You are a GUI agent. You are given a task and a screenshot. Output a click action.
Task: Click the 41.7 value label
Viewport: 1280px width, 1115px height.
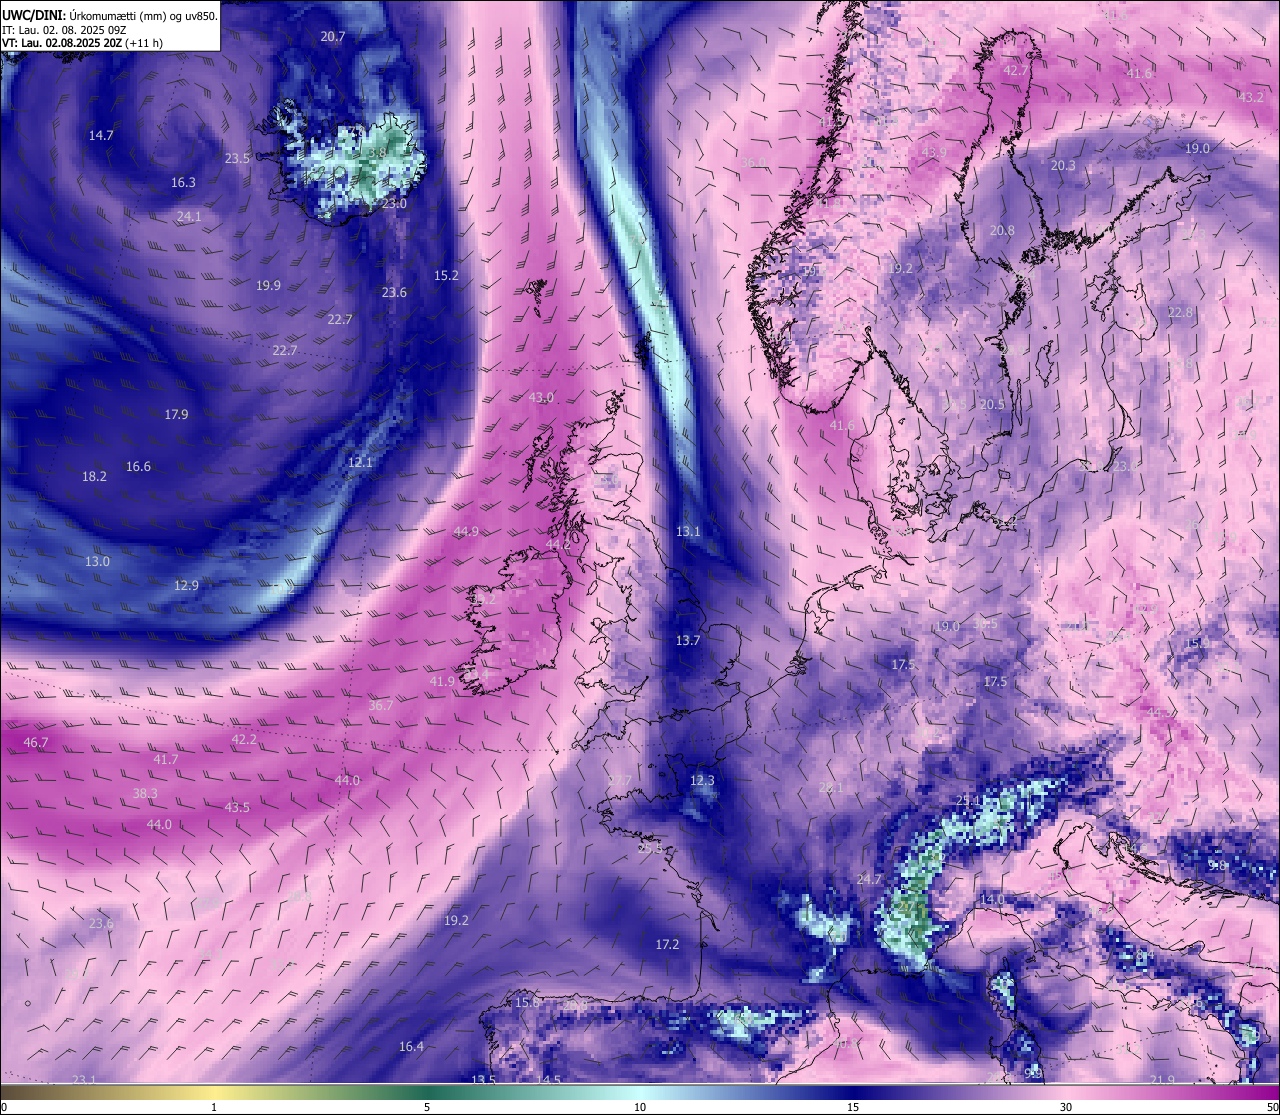pos(165,759)
